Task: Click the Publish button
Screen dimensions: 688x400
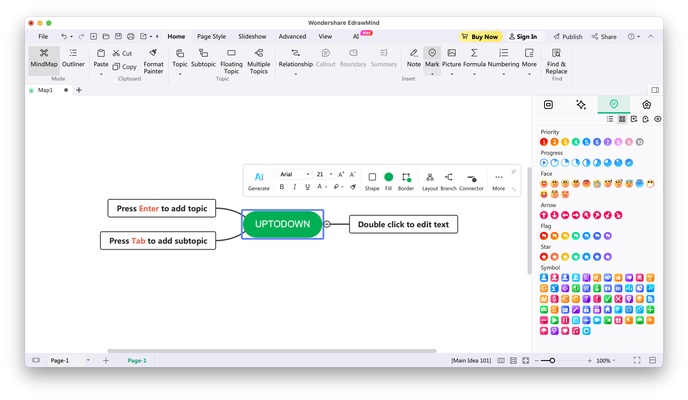Action: (568, 37)
